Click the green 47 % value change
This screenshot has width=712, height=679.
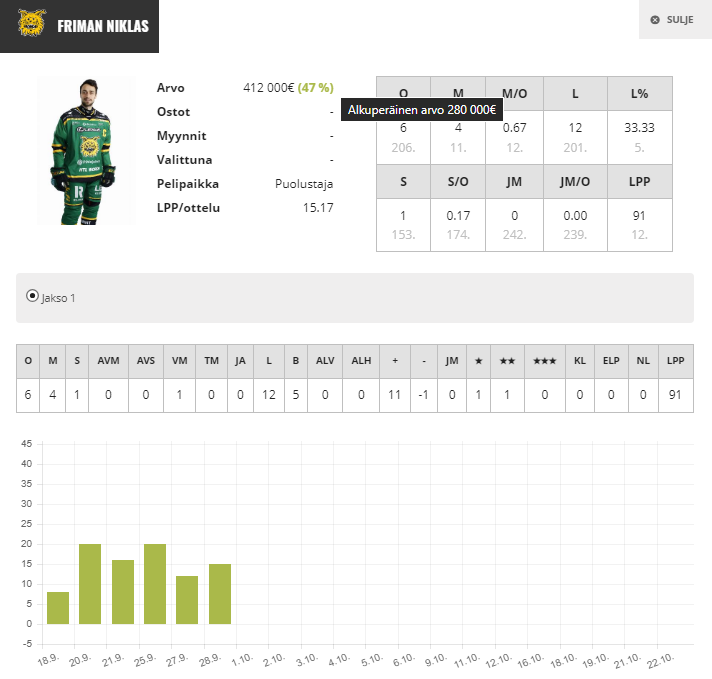click(315, 88)
